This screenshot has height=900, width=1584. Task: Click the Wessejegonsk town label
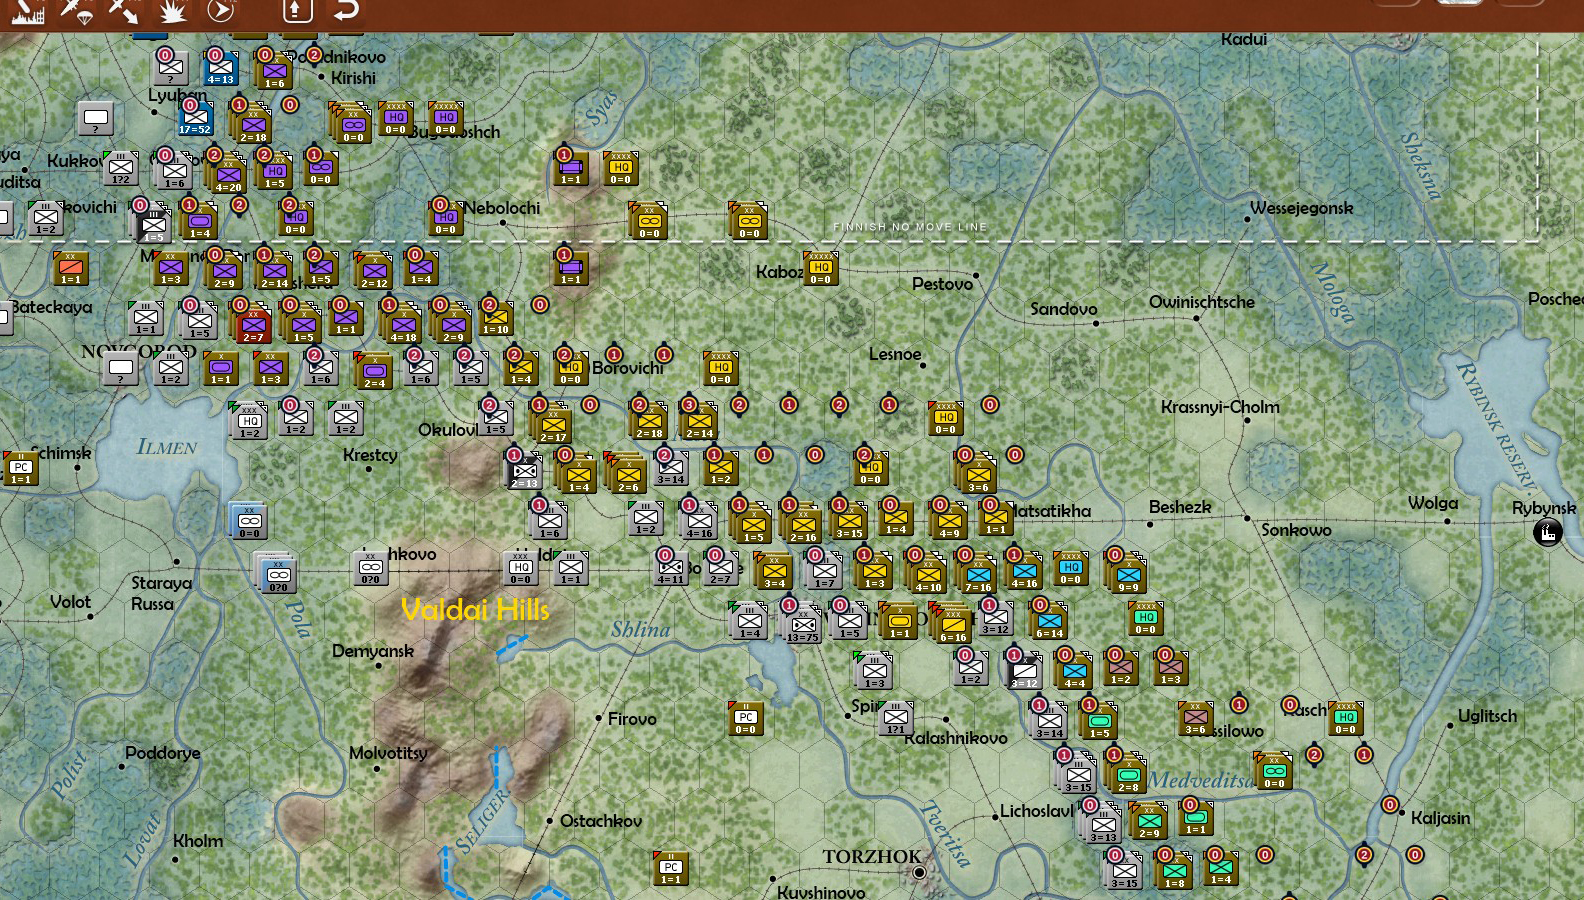[1301, 208]
